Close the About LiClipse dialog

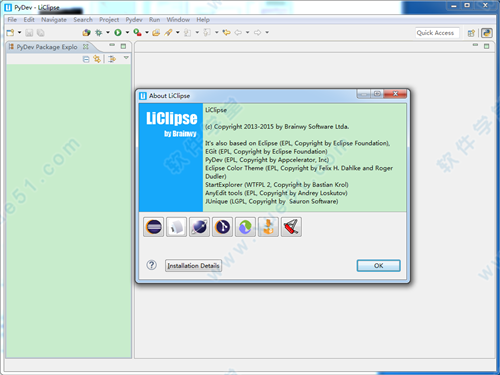point(395,94)
